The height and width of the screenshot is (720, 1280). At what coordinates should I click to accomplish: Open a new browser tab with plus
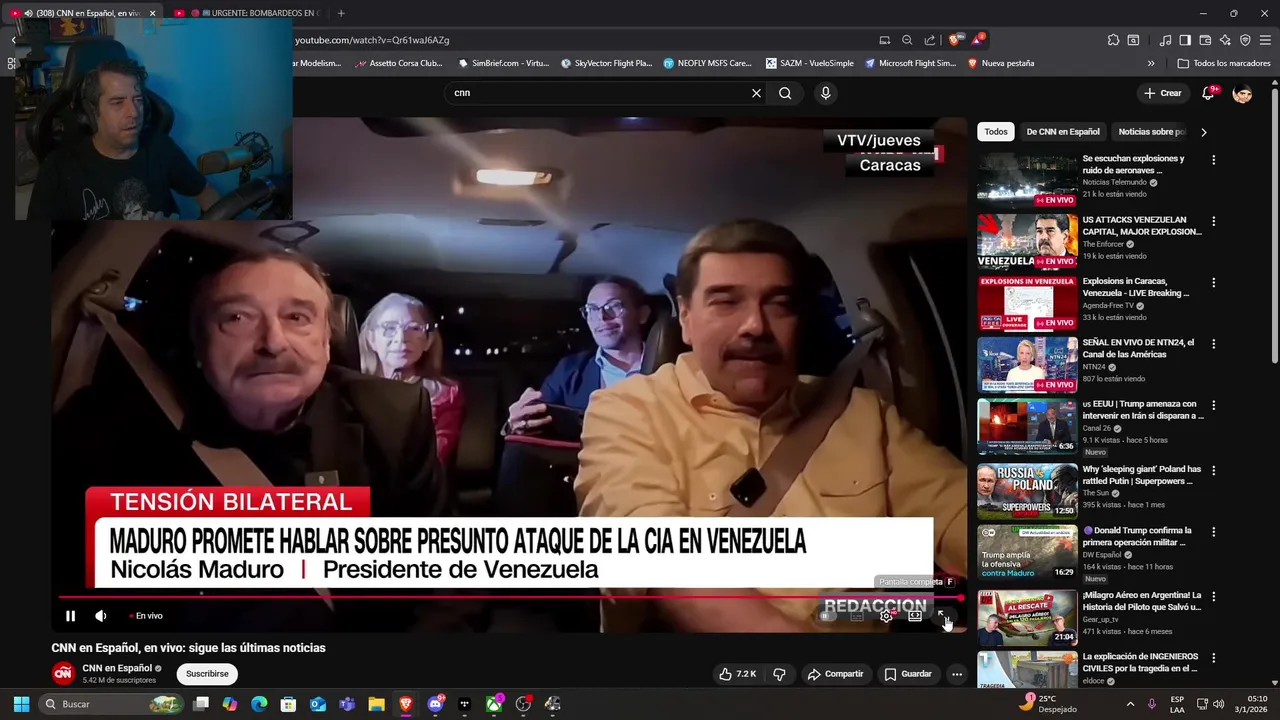[341, 13]
